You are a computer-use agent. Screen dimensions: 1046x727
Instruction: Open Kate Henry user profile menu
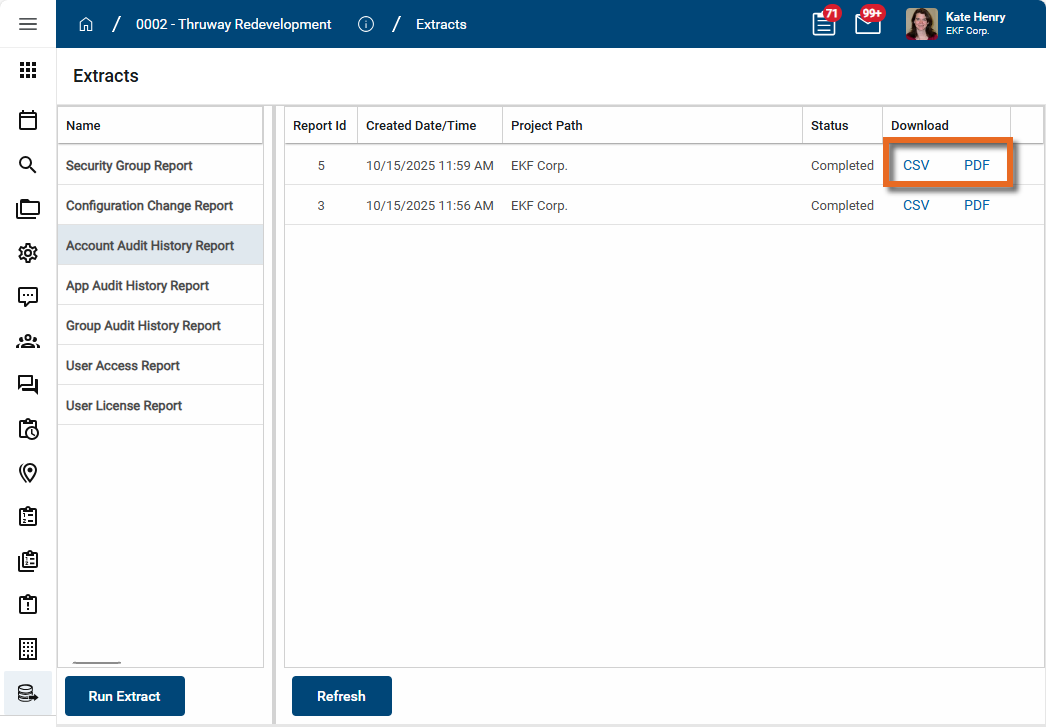point(955,24)
